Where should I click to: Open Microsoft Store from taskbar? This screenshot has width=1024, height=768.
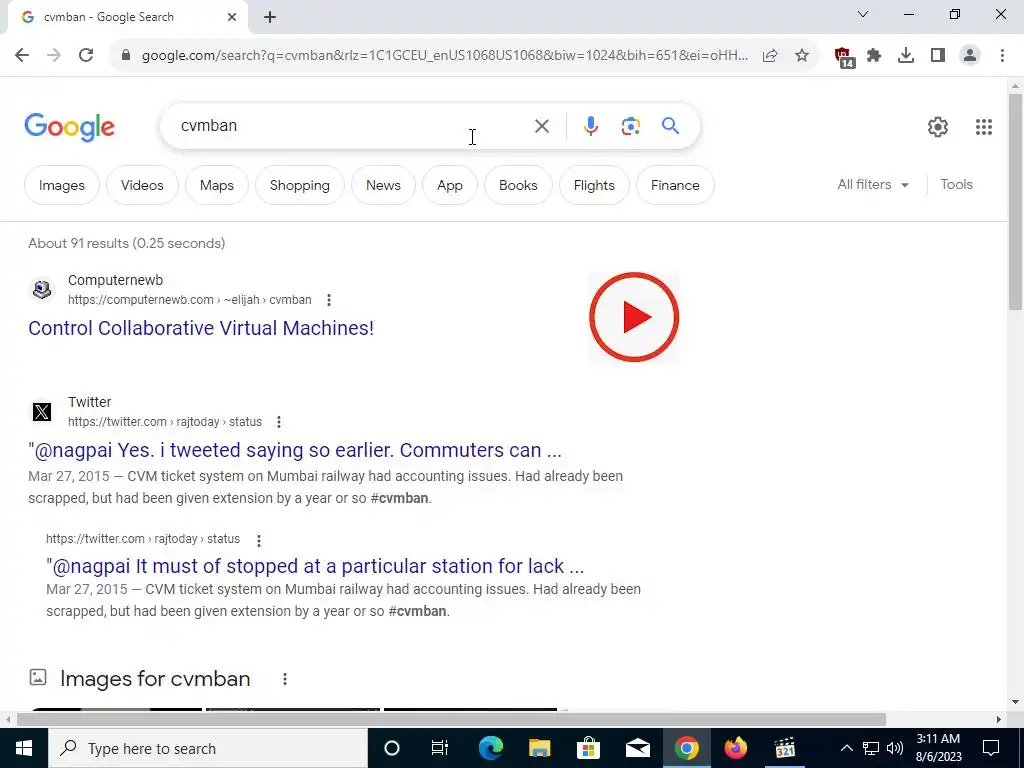pos(588,748)
